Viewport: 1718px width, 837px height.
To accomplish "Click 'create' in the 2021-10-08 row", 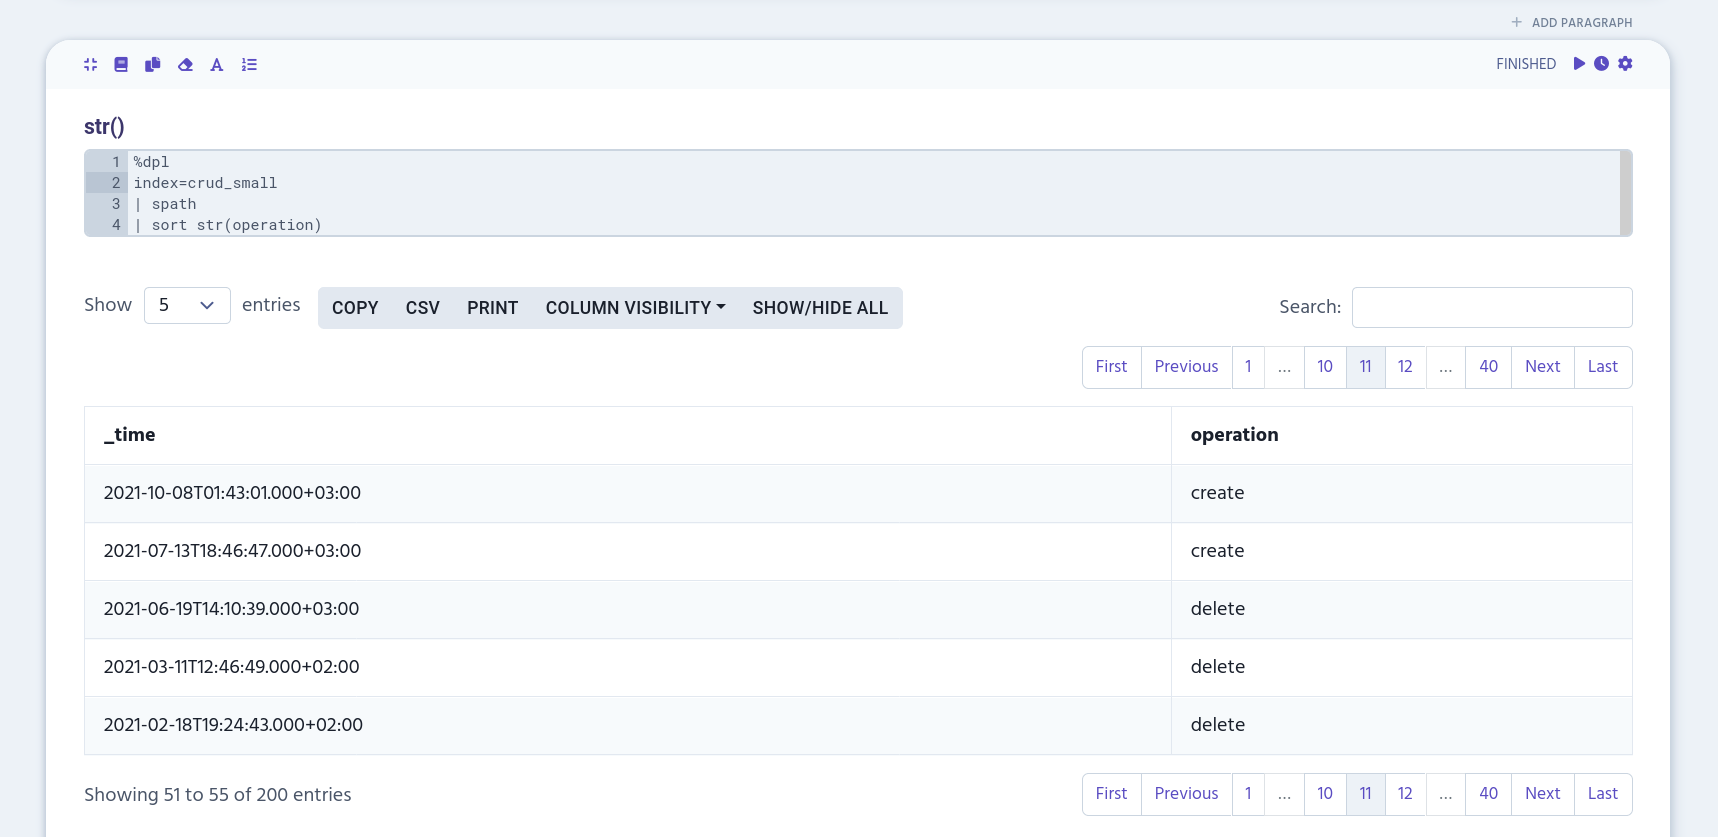I will [x=1217, y=493].
